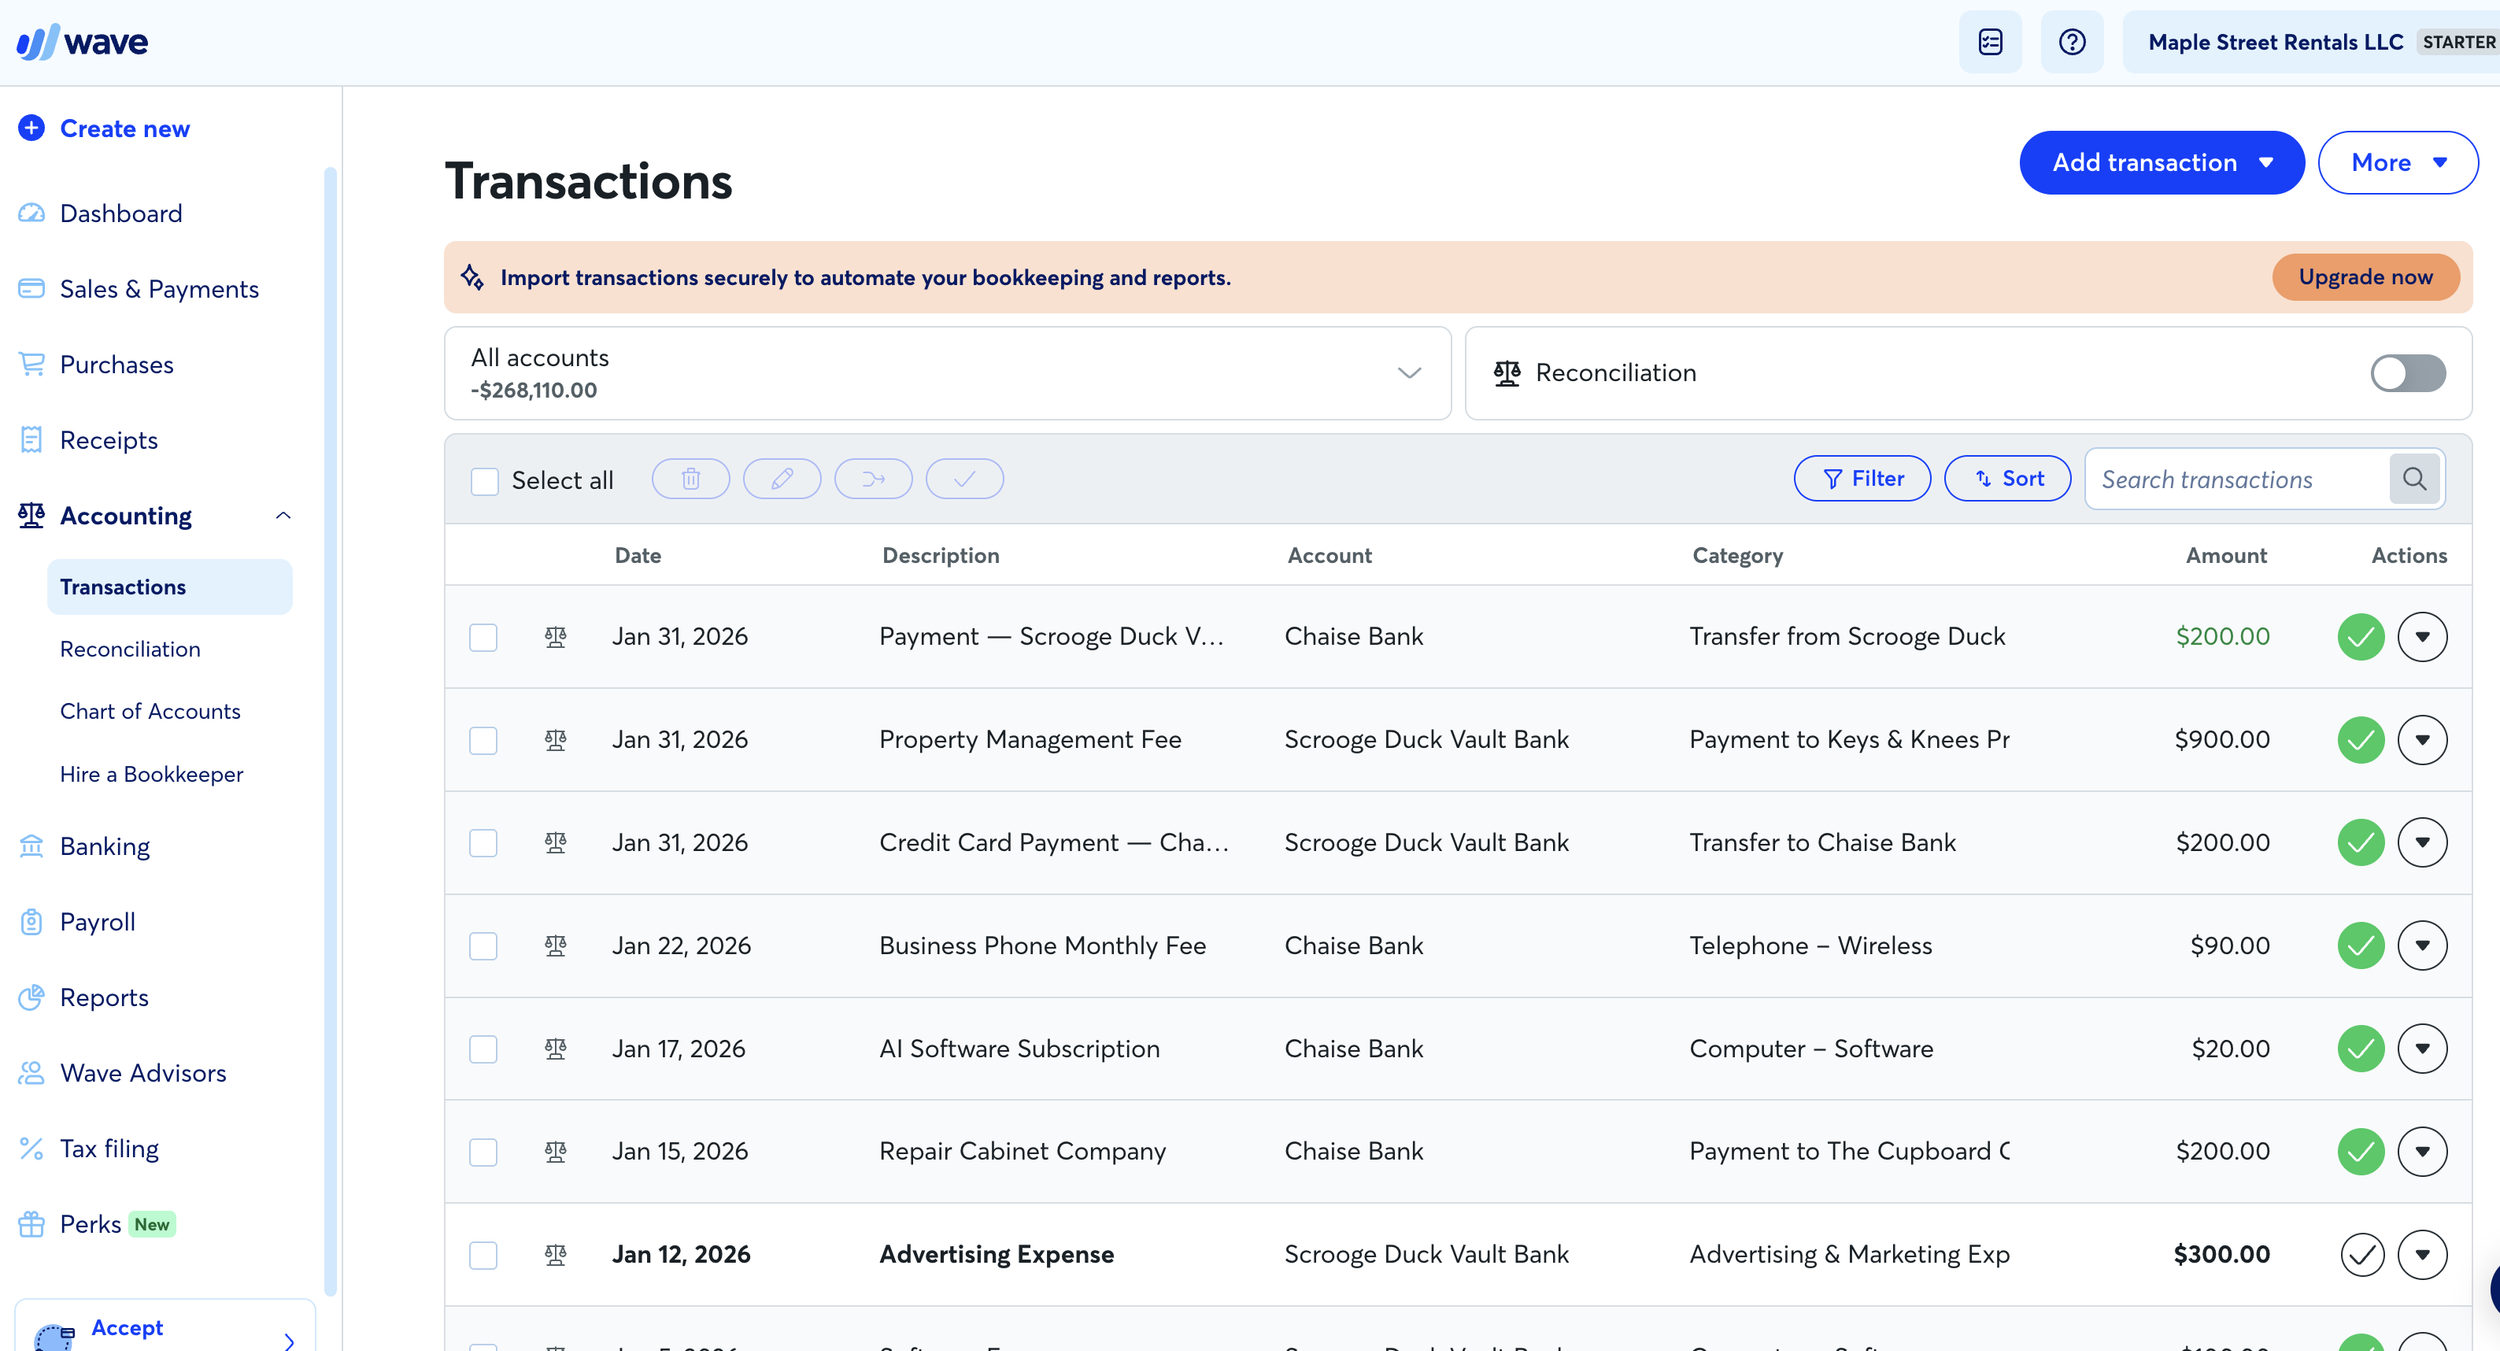Click the green verified checkmark on Business Phone Monthly Fee

(2360, 945)
